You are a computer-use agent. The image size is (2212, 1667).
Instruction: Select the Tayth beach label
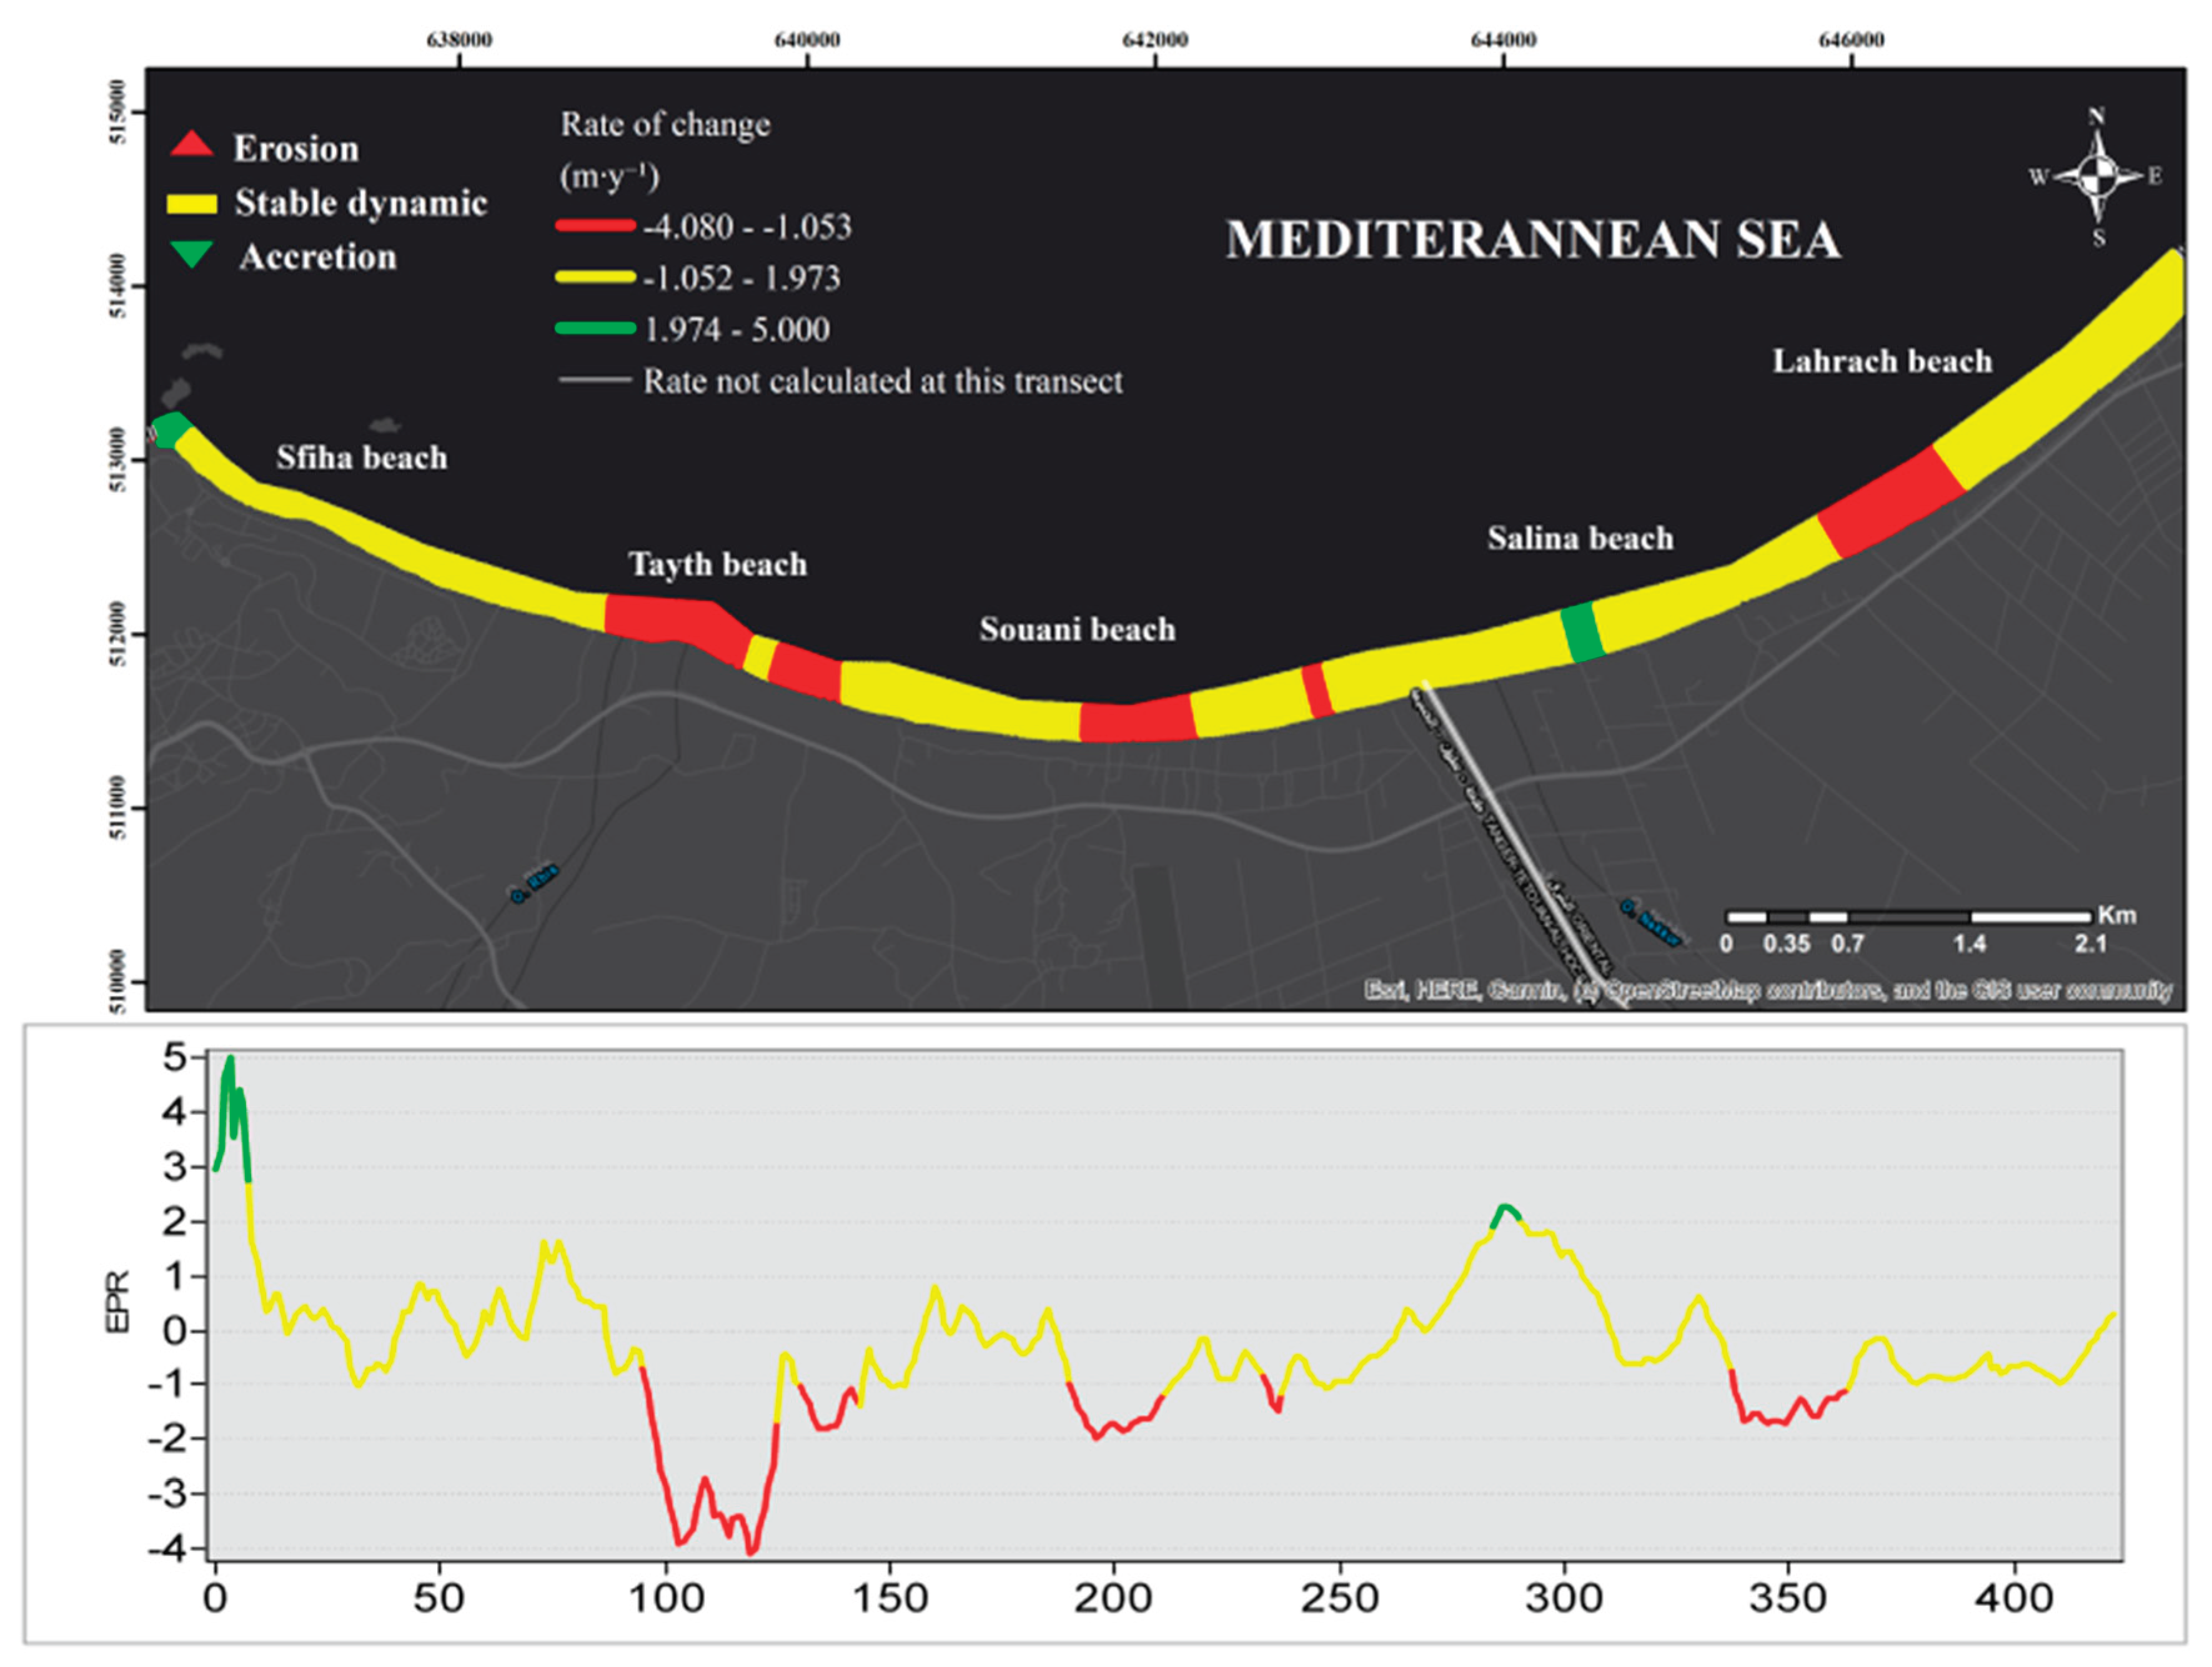718,565
